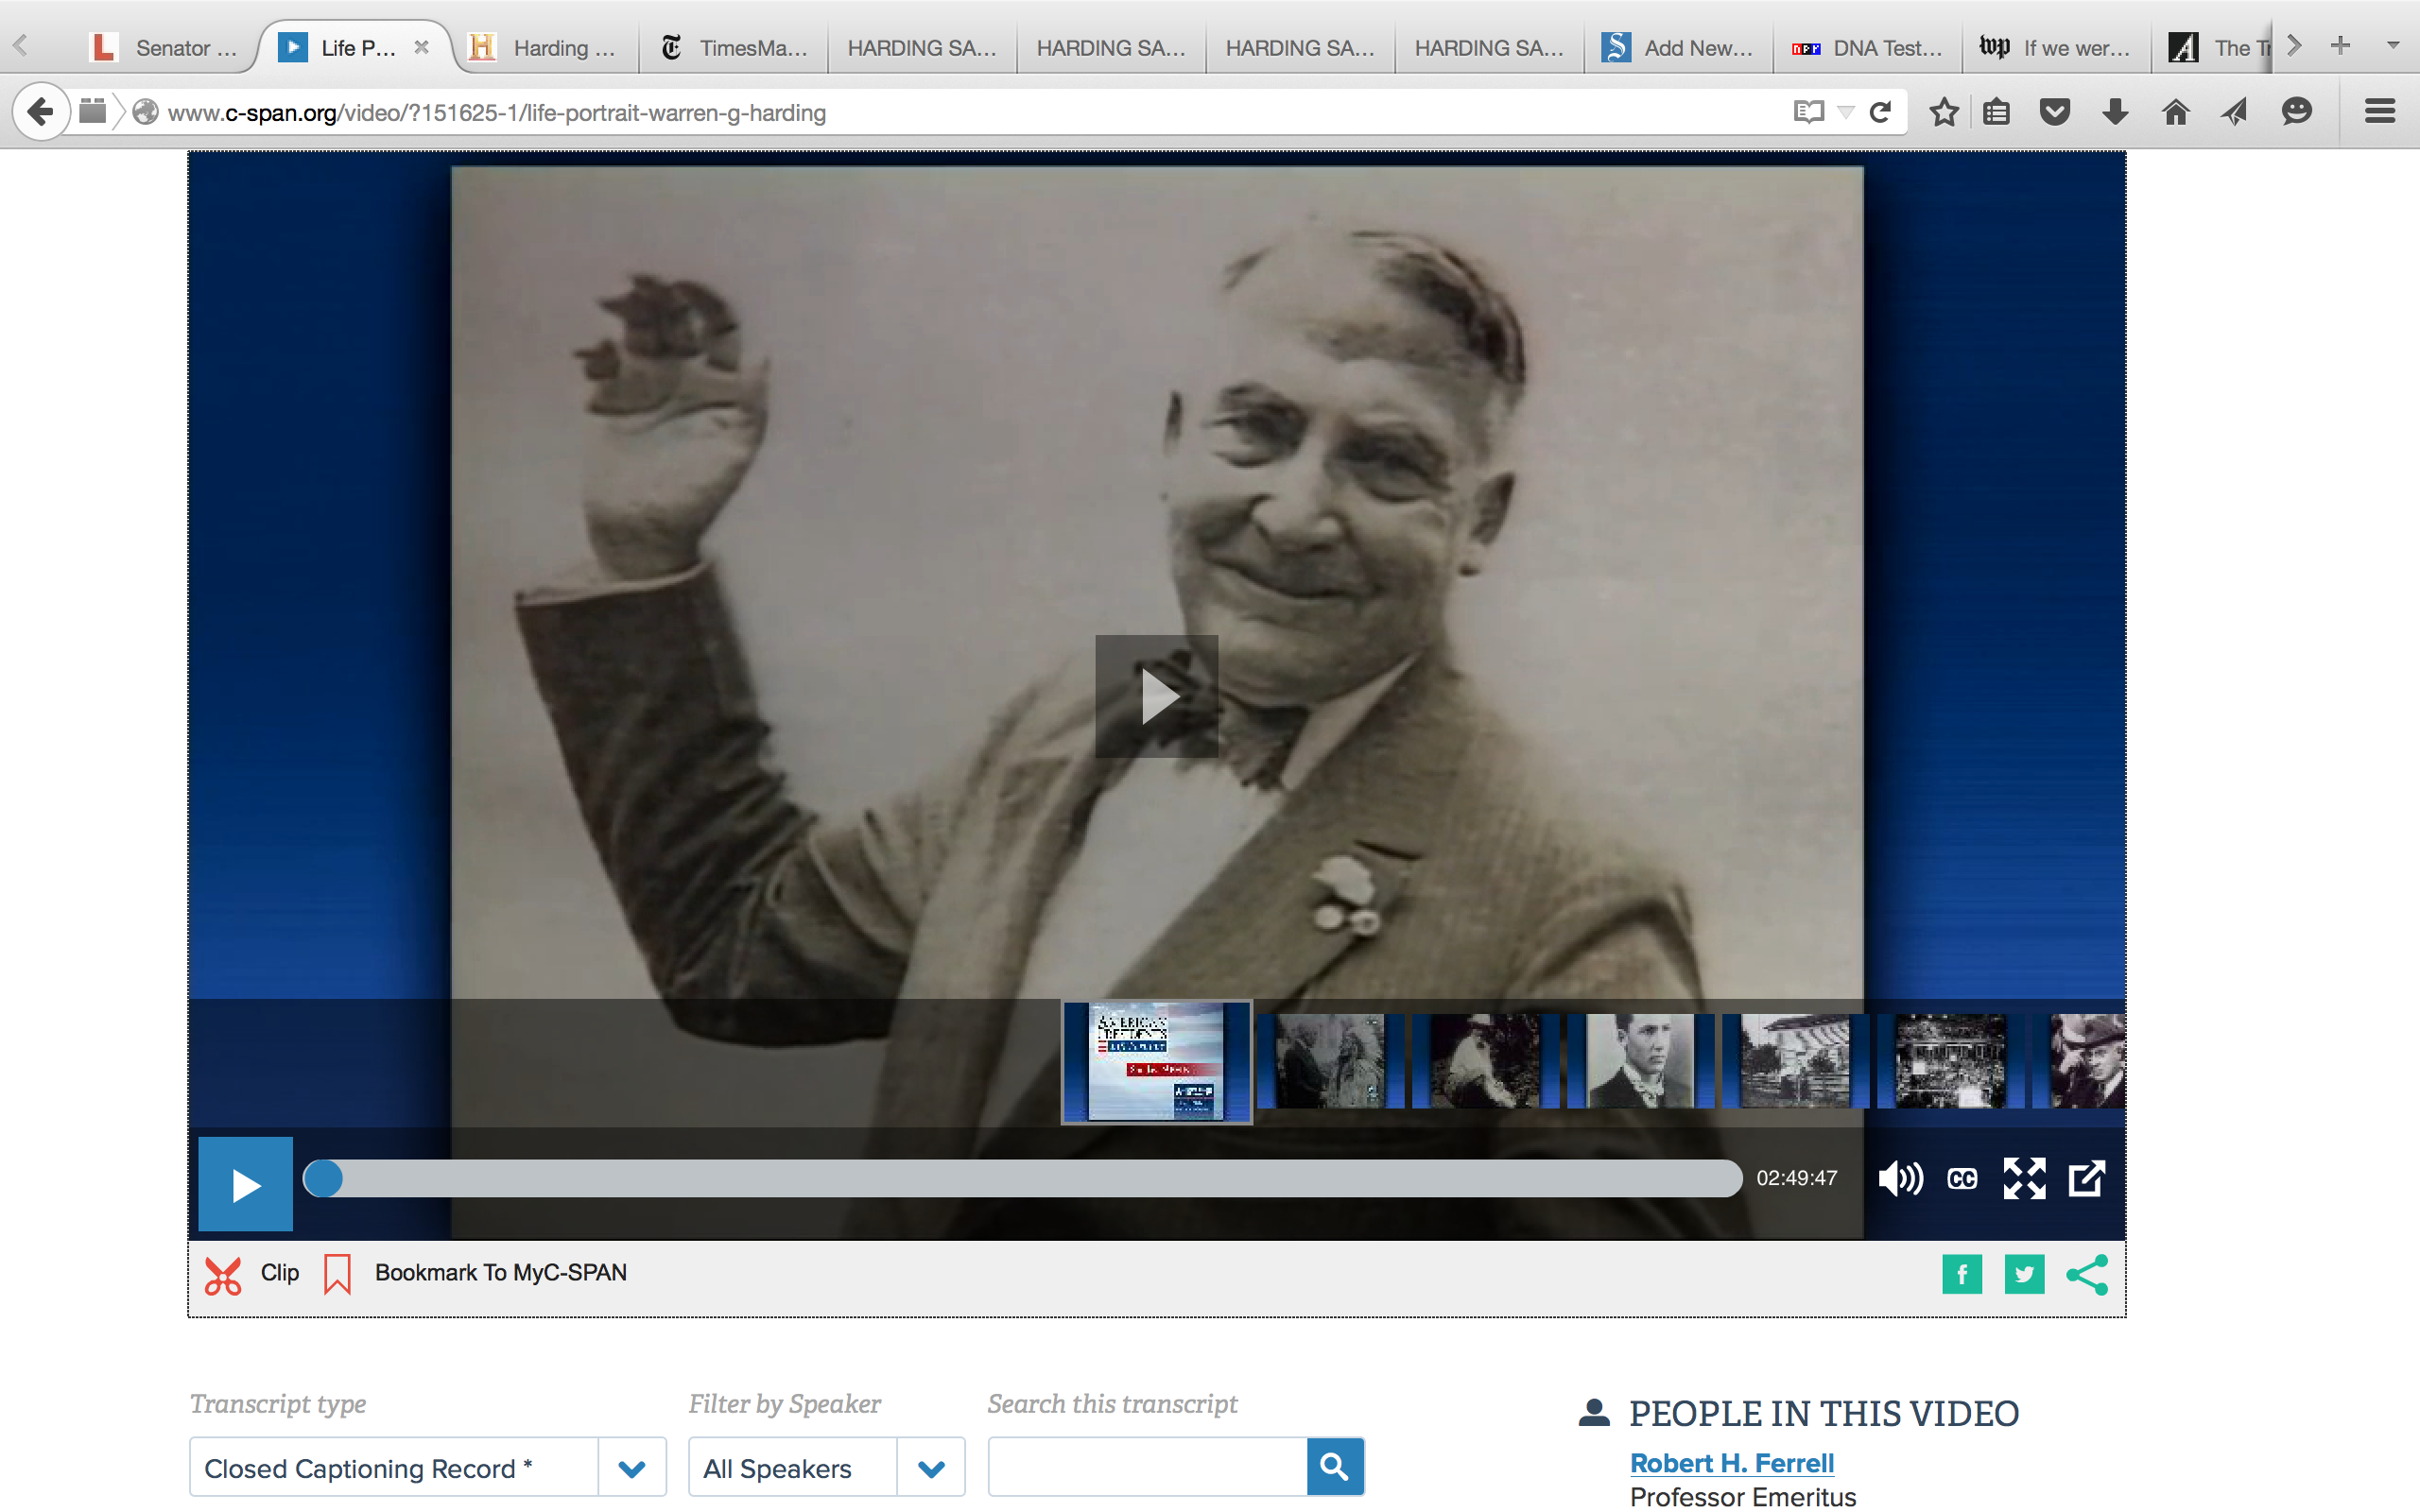Click the green share network icon
2420x1512 pixels.
[x=2087, y=1274]
